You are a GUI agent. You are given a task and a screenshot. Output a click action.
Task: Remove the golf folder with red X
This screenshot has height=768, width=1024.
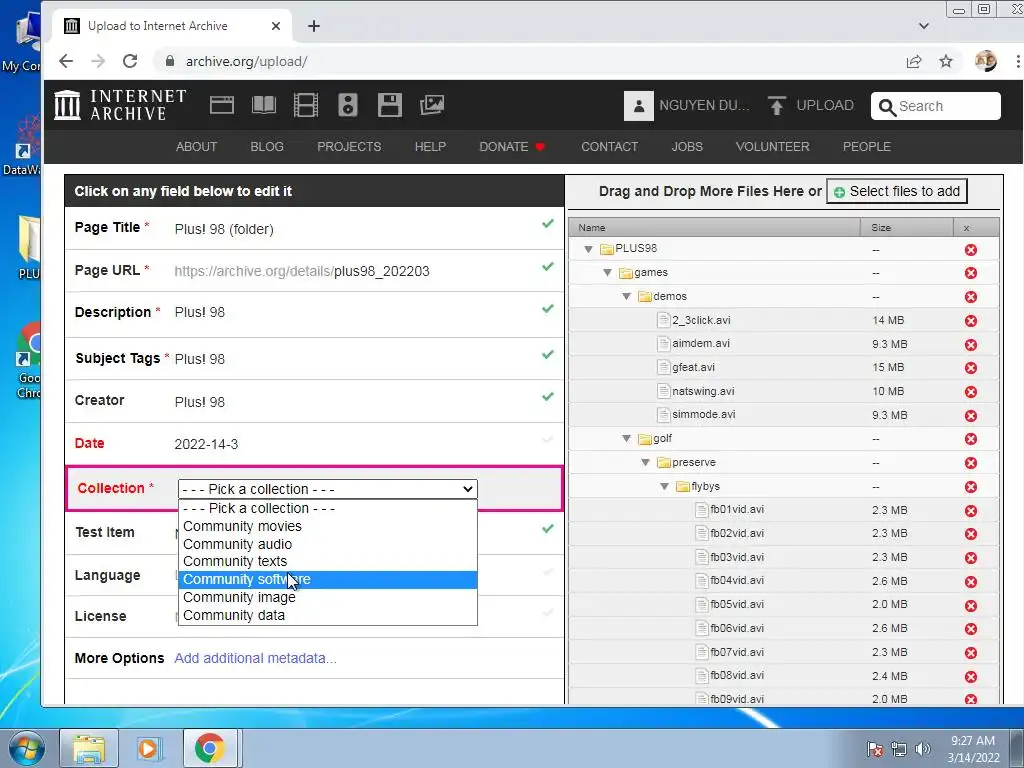[x=971, y=439]
